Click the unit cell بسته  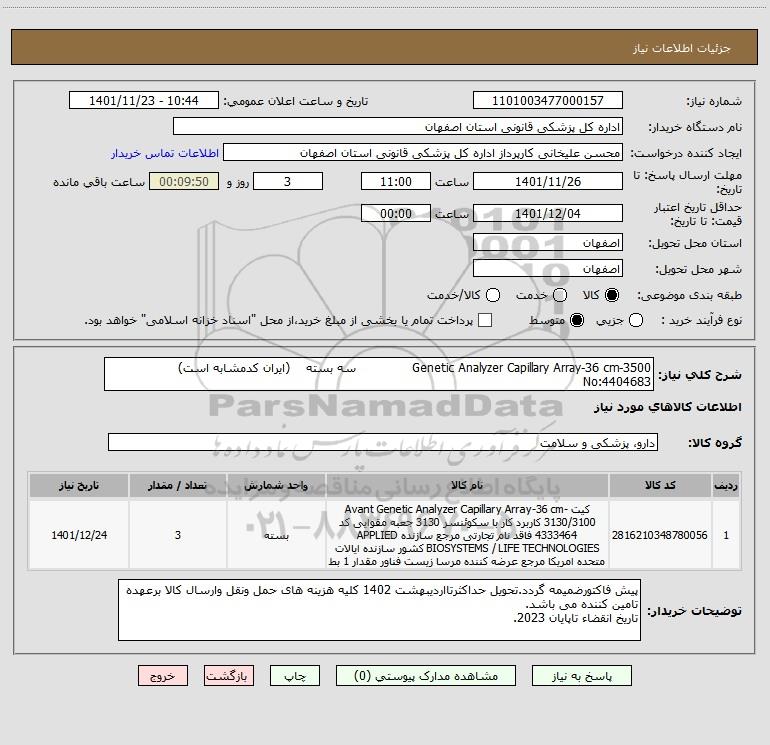click(276, 535)
